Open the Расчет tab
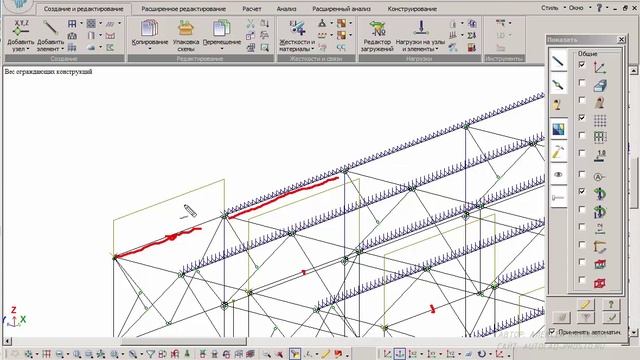The image size is (640, 360). [x=251, y=9]
